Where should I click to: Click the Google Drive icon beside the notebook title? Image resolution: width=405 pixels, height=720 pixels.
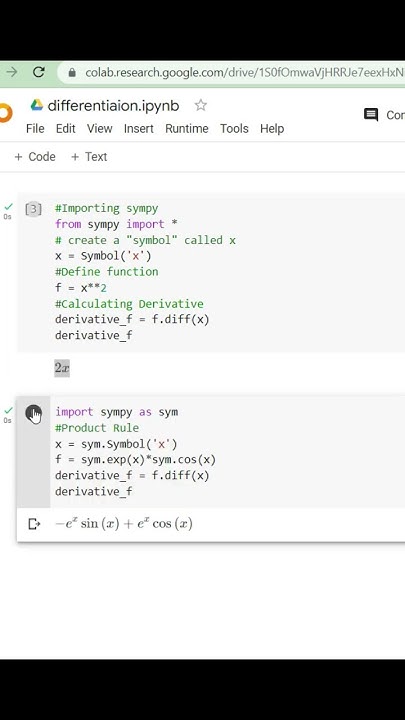point(37,105)
